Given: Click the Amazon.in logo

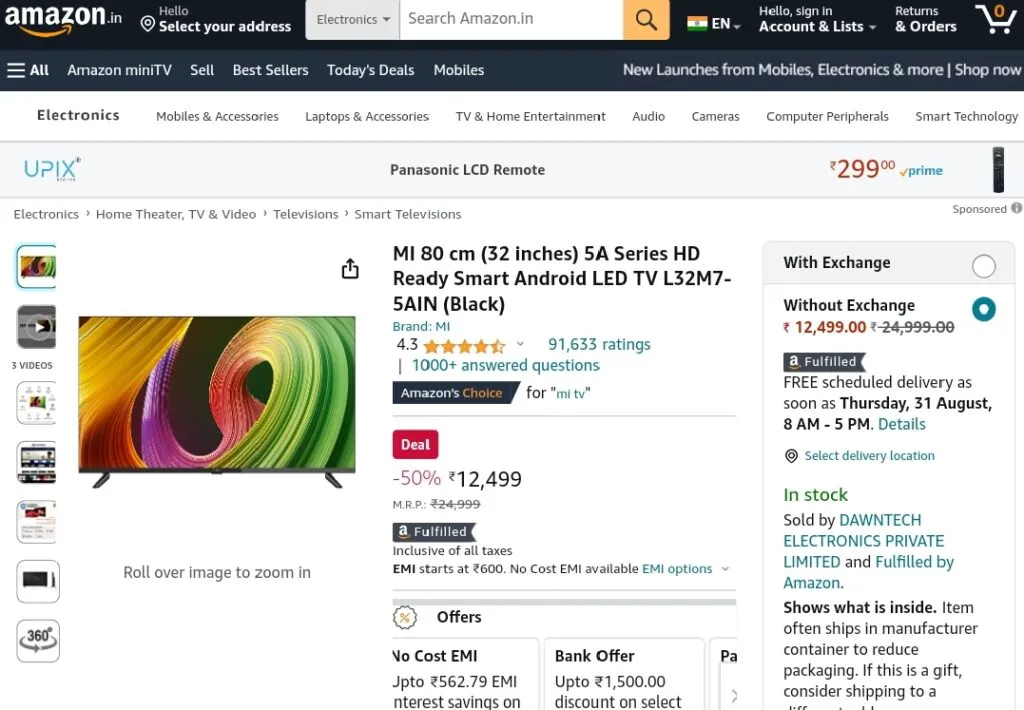Looking at the screenshot, I should (x=63, y=18).
